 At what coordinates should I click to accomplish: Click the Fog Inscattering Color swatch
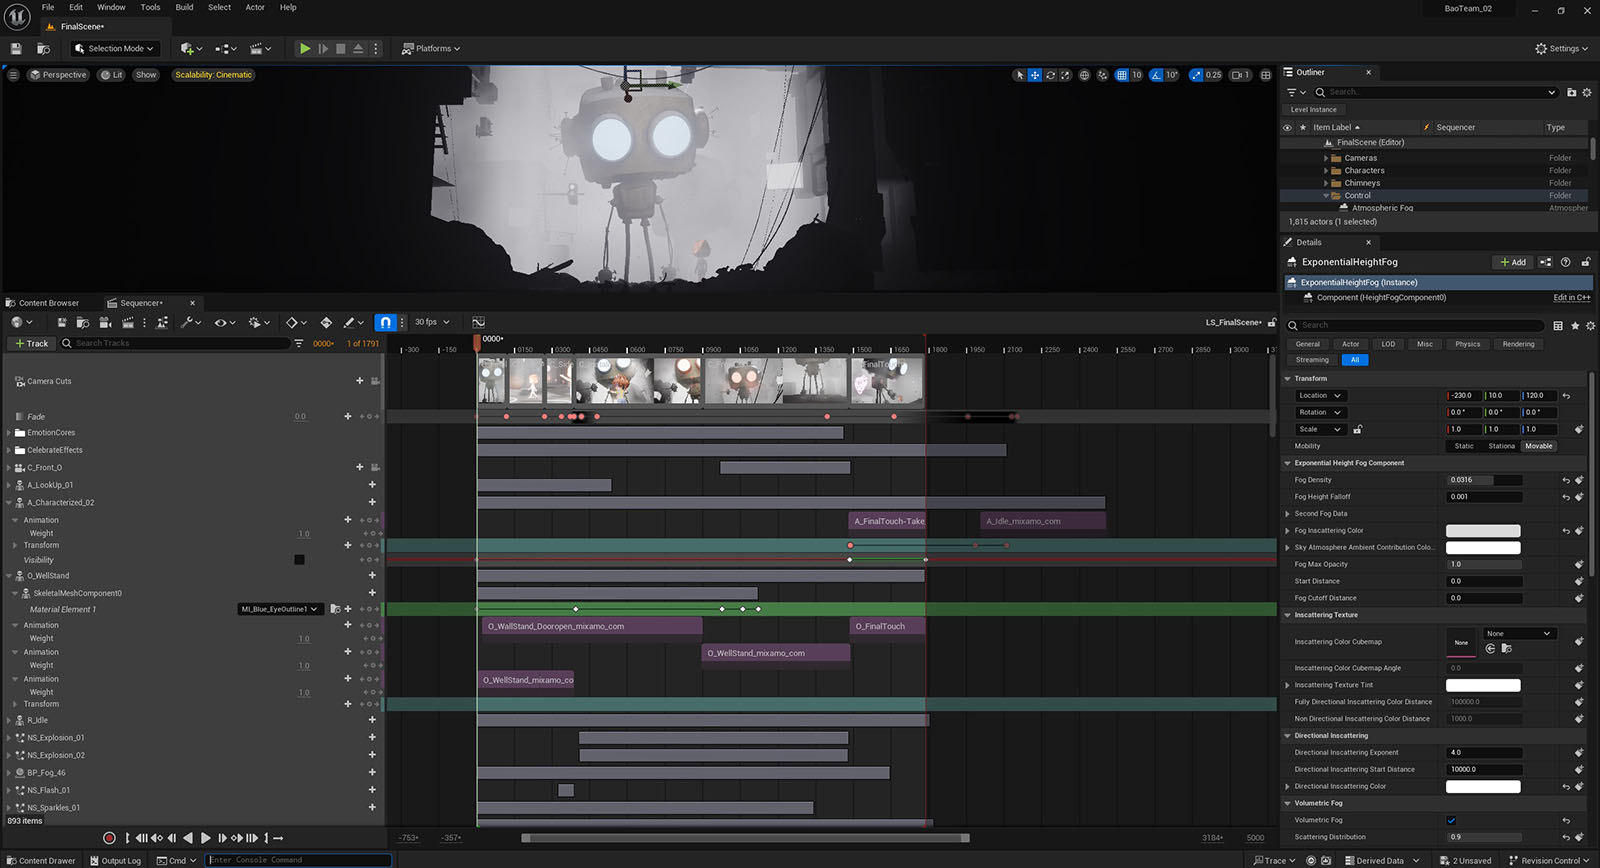tap(1482, 531)
